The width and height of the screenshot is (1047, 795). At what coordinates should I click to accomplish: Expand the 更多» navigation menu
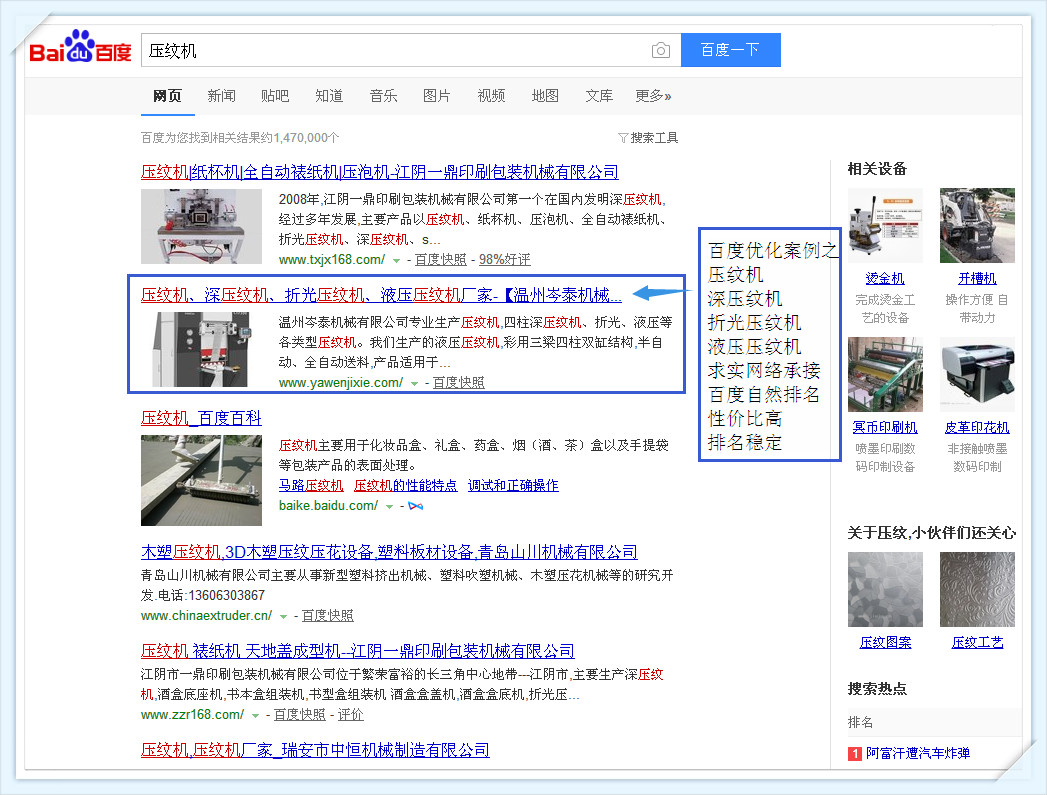click(653, 96)
